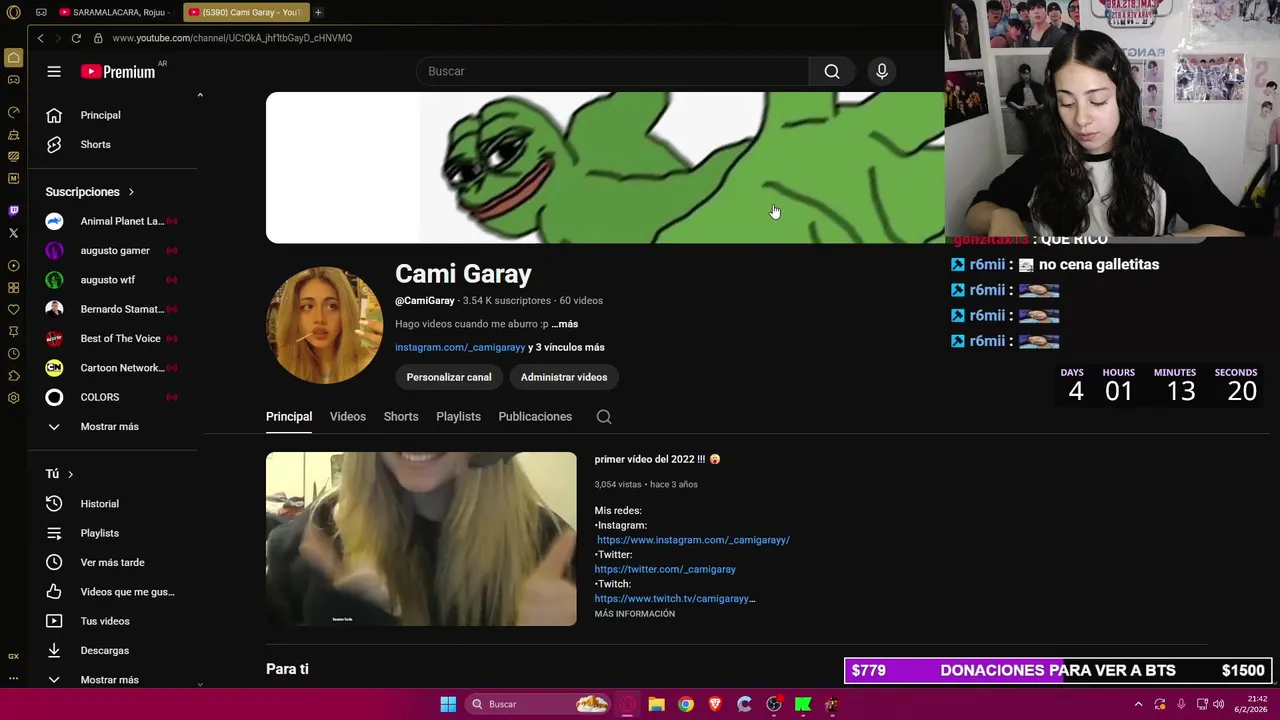Screen dimensions: 1280x720
Task: Start voice search with the microphone icon
Action: click(x=882, y=71)
